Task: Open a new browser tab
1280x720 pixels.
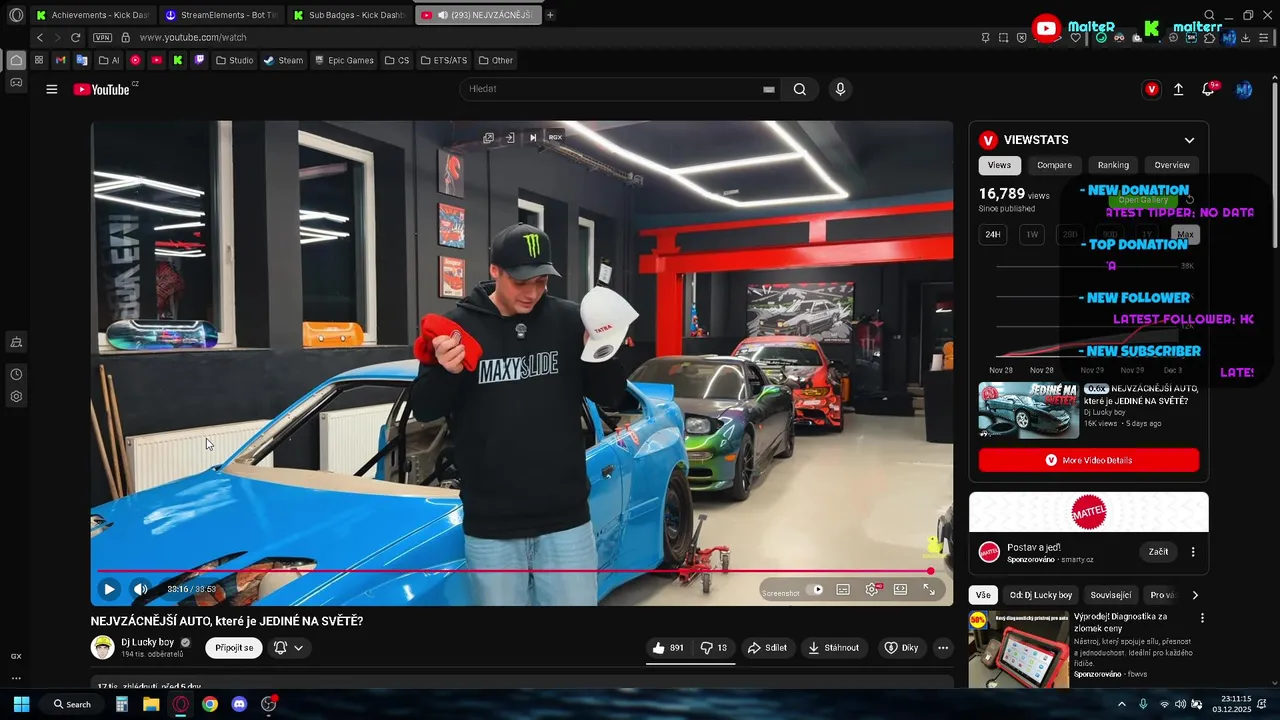Action: (550, 15)
